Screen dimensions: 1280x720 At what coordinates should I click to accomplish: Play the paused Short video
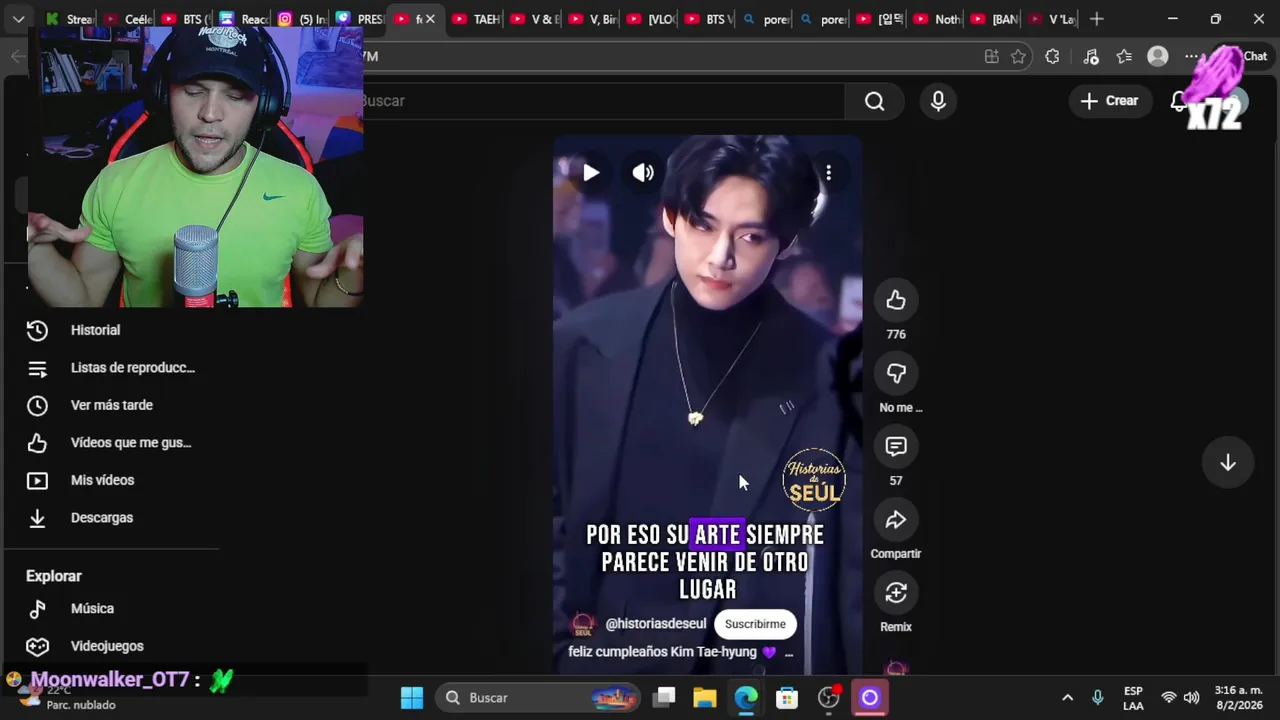(591, 173)
